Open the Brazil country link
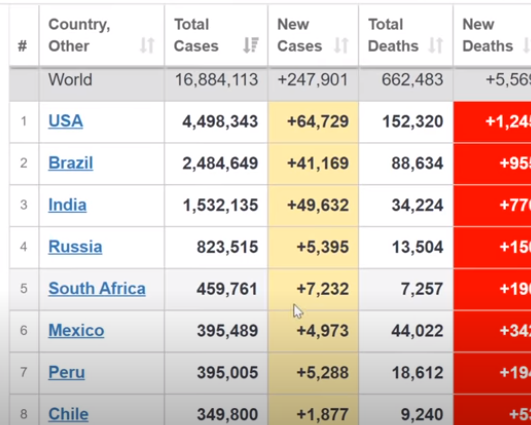 click(70, 163)
